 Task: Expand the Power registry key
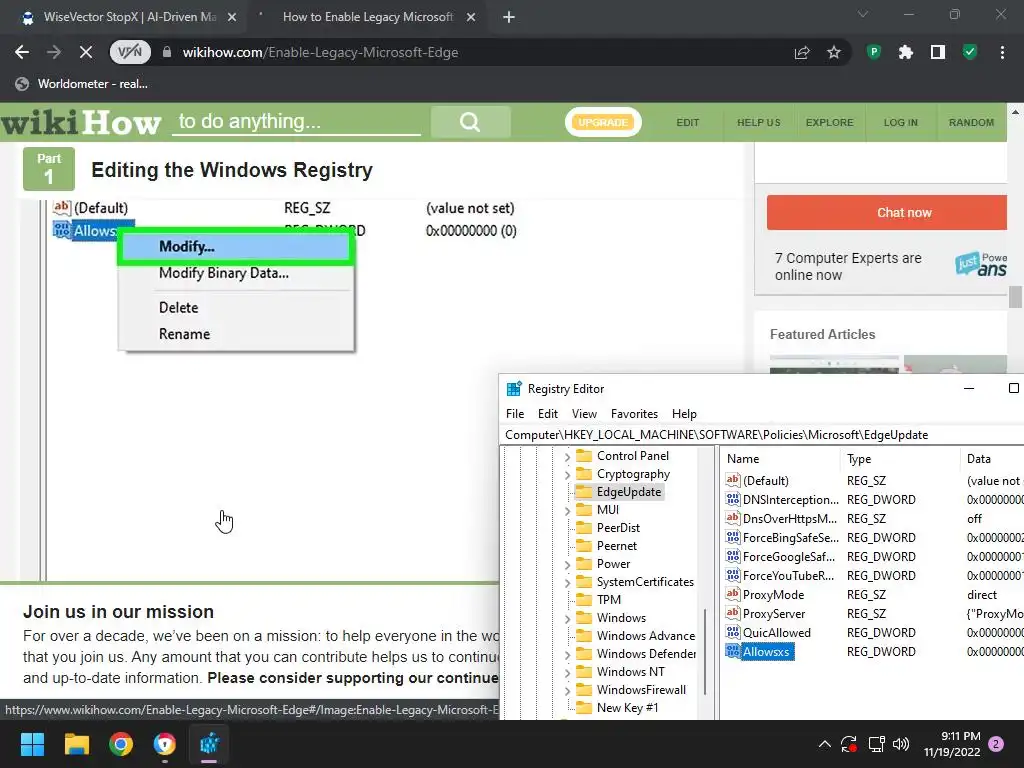pos(567,564)
